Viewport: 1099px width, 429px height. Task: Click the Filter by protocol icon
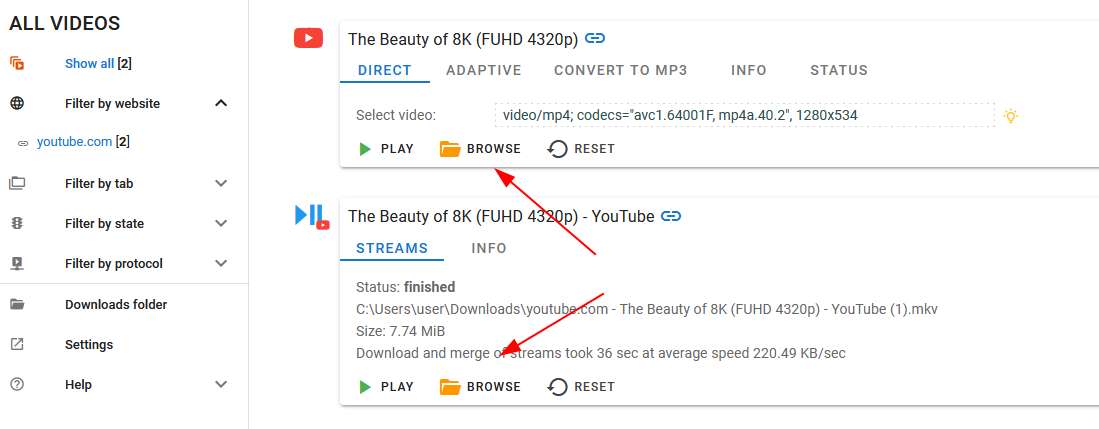point(17,264)
